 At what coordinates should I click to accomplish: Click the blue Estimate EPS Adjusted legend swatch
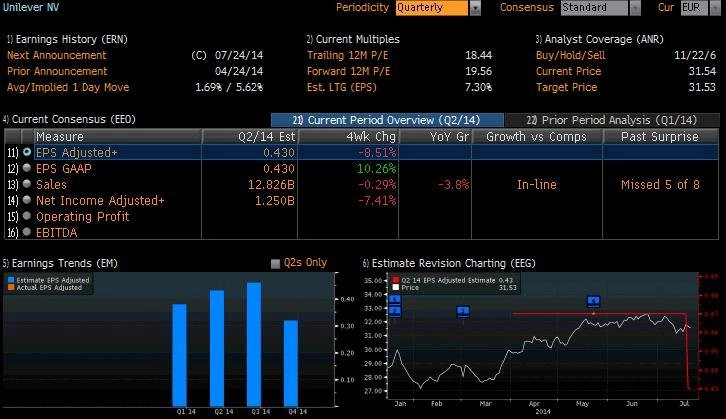(x=11, y=280)
